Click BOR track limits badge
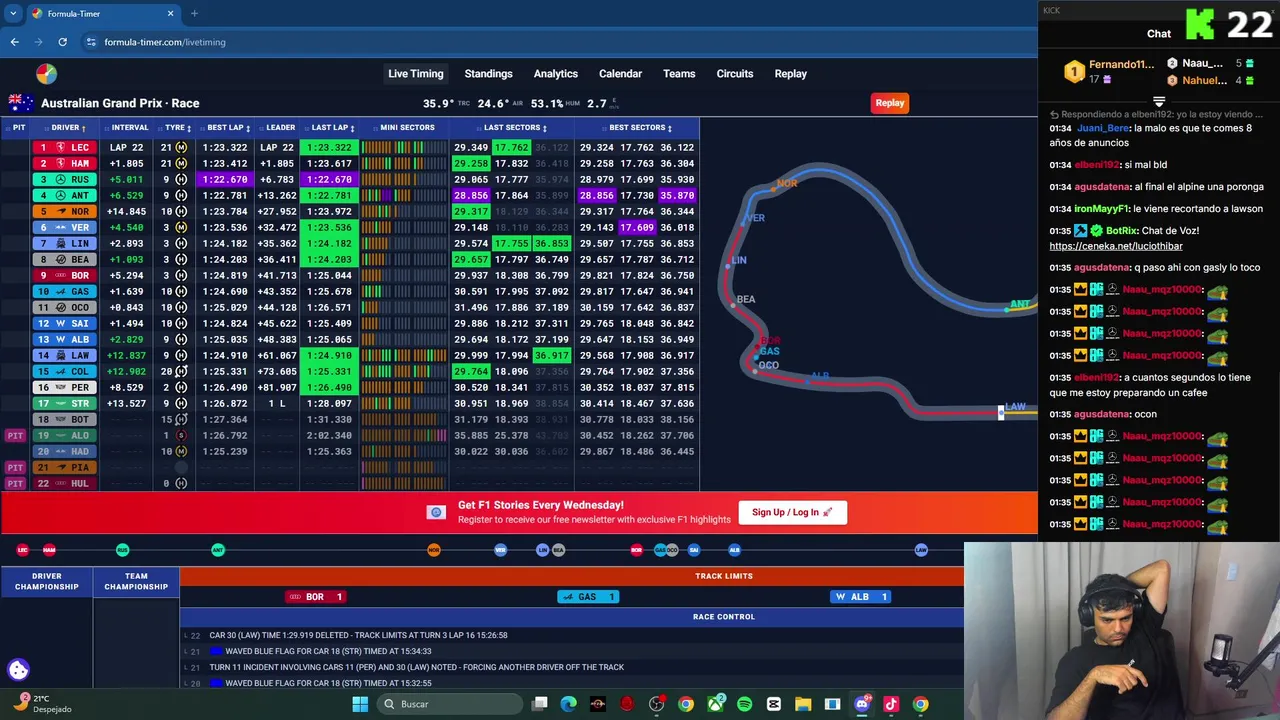Screen dimensions: 1280x720 [x=315, y=597]
